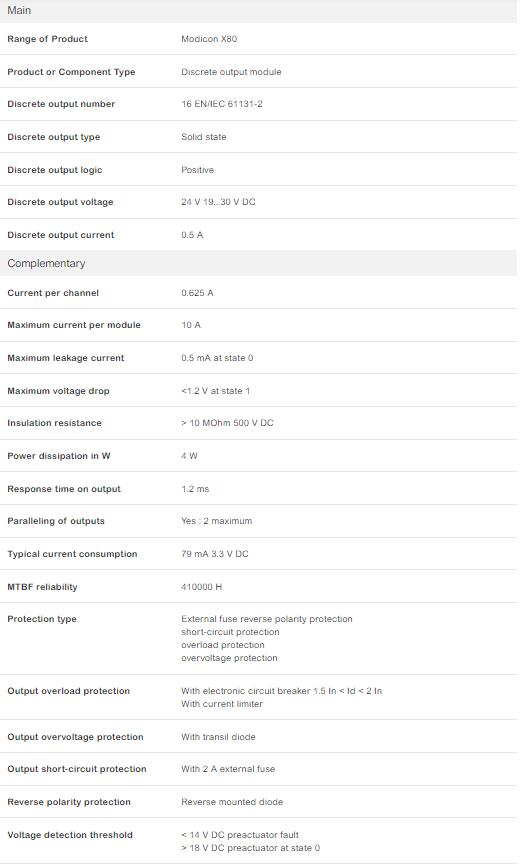Click the 0.5 mA at state 0 value
Viewport: 520px width, 866px height.
tap(217, 358)
